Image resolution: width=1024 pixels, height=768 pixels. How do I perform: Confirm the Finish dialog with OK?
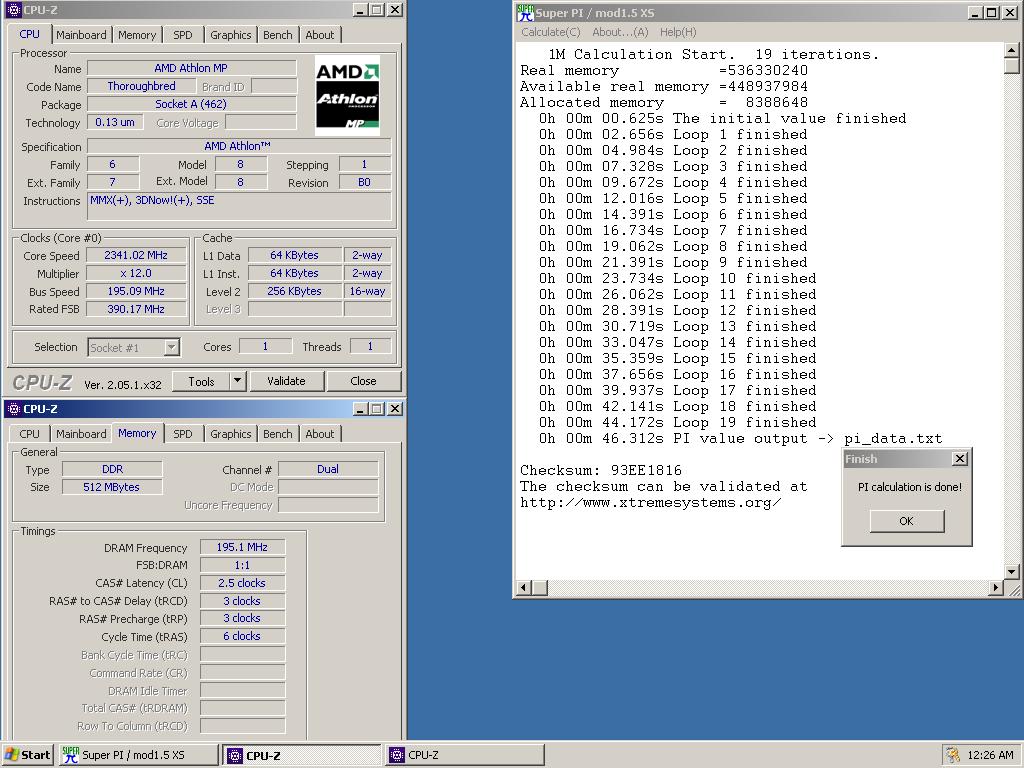tap(906, 521)
